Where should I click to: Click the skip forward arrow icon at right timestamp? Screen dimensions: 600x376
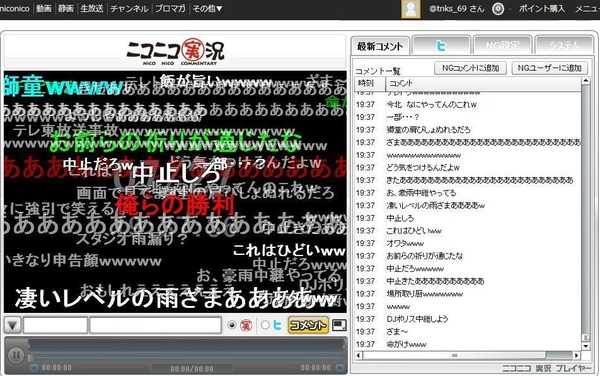click(x=339, y=368)
